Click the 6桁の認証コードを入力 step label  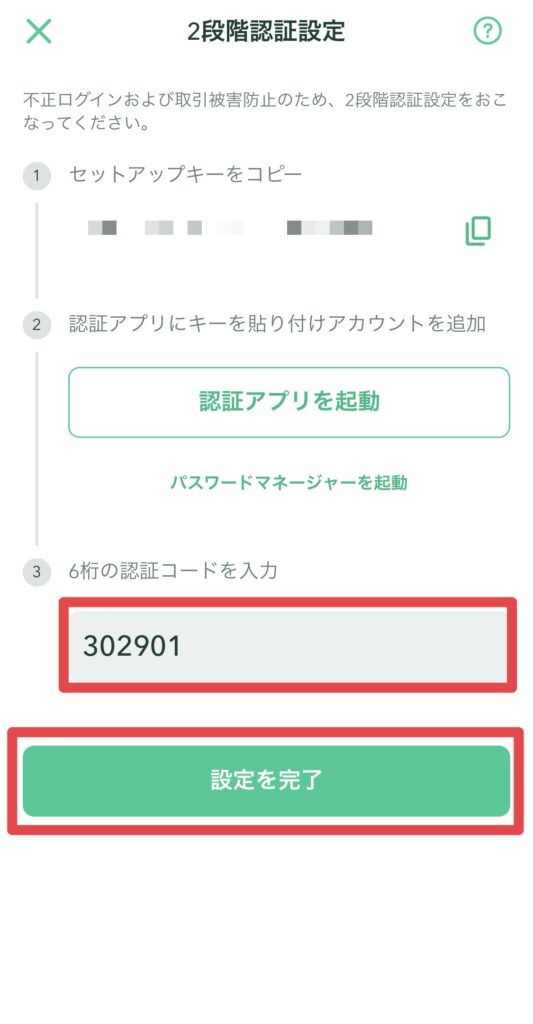point(174,571)
